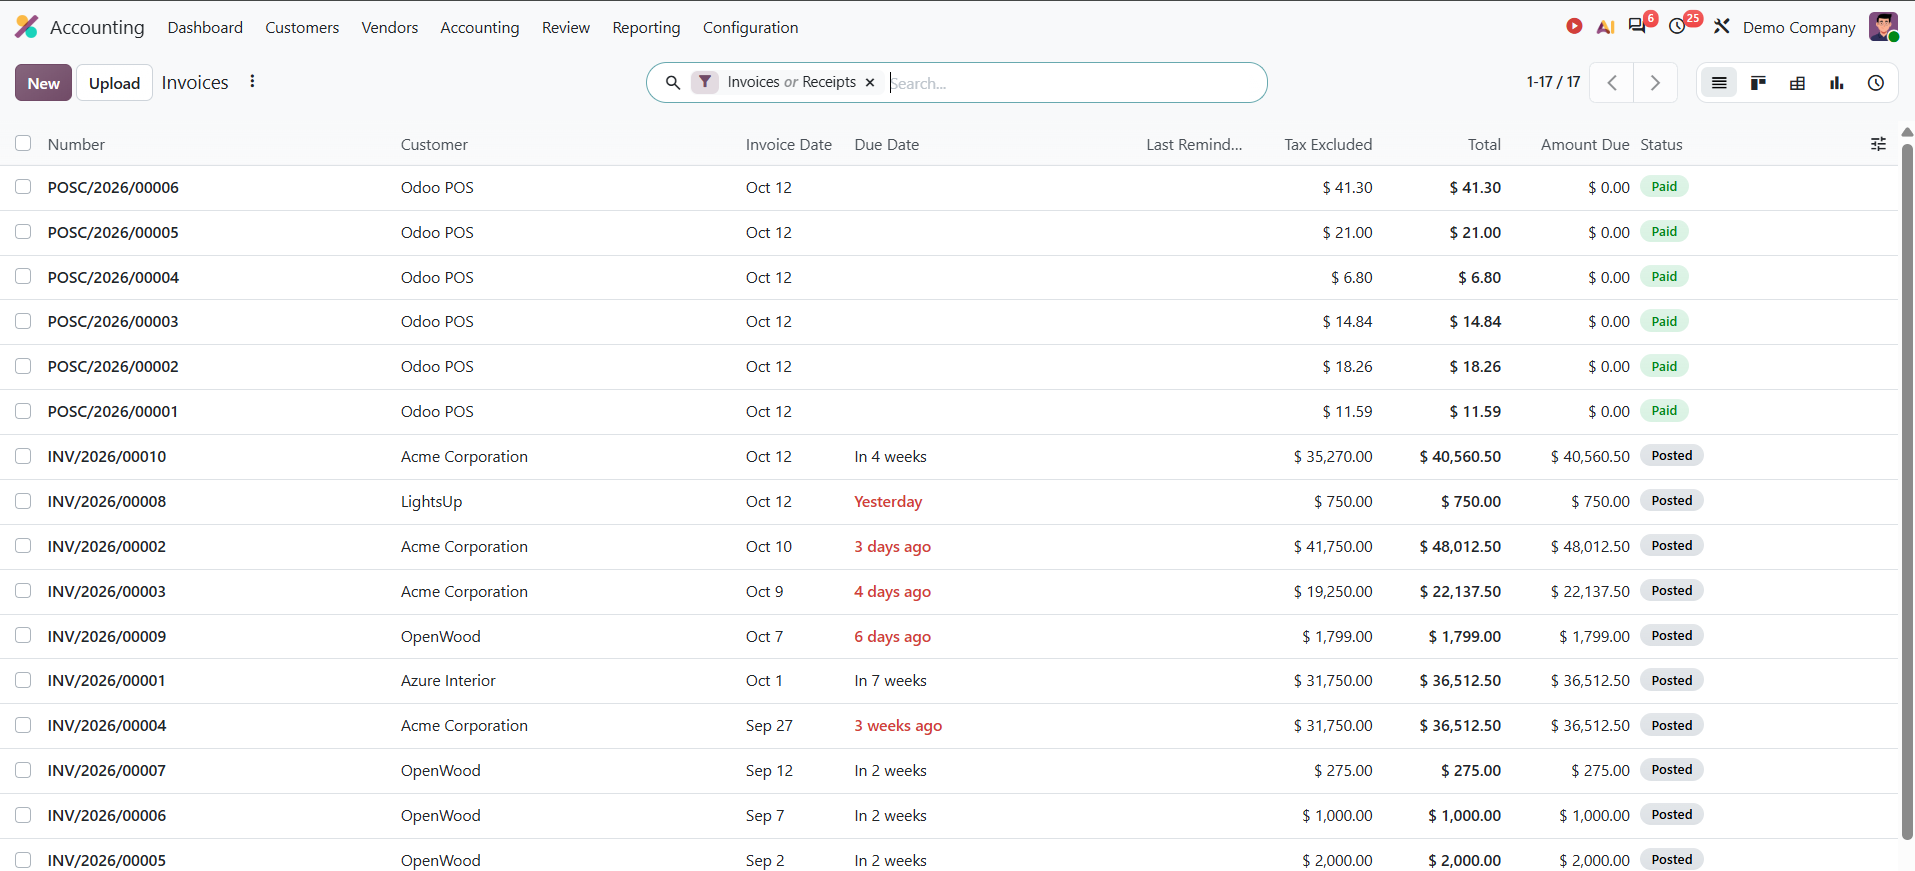Click the Upload button
This screenshot has width=1915, height=871.
(115, 83)
